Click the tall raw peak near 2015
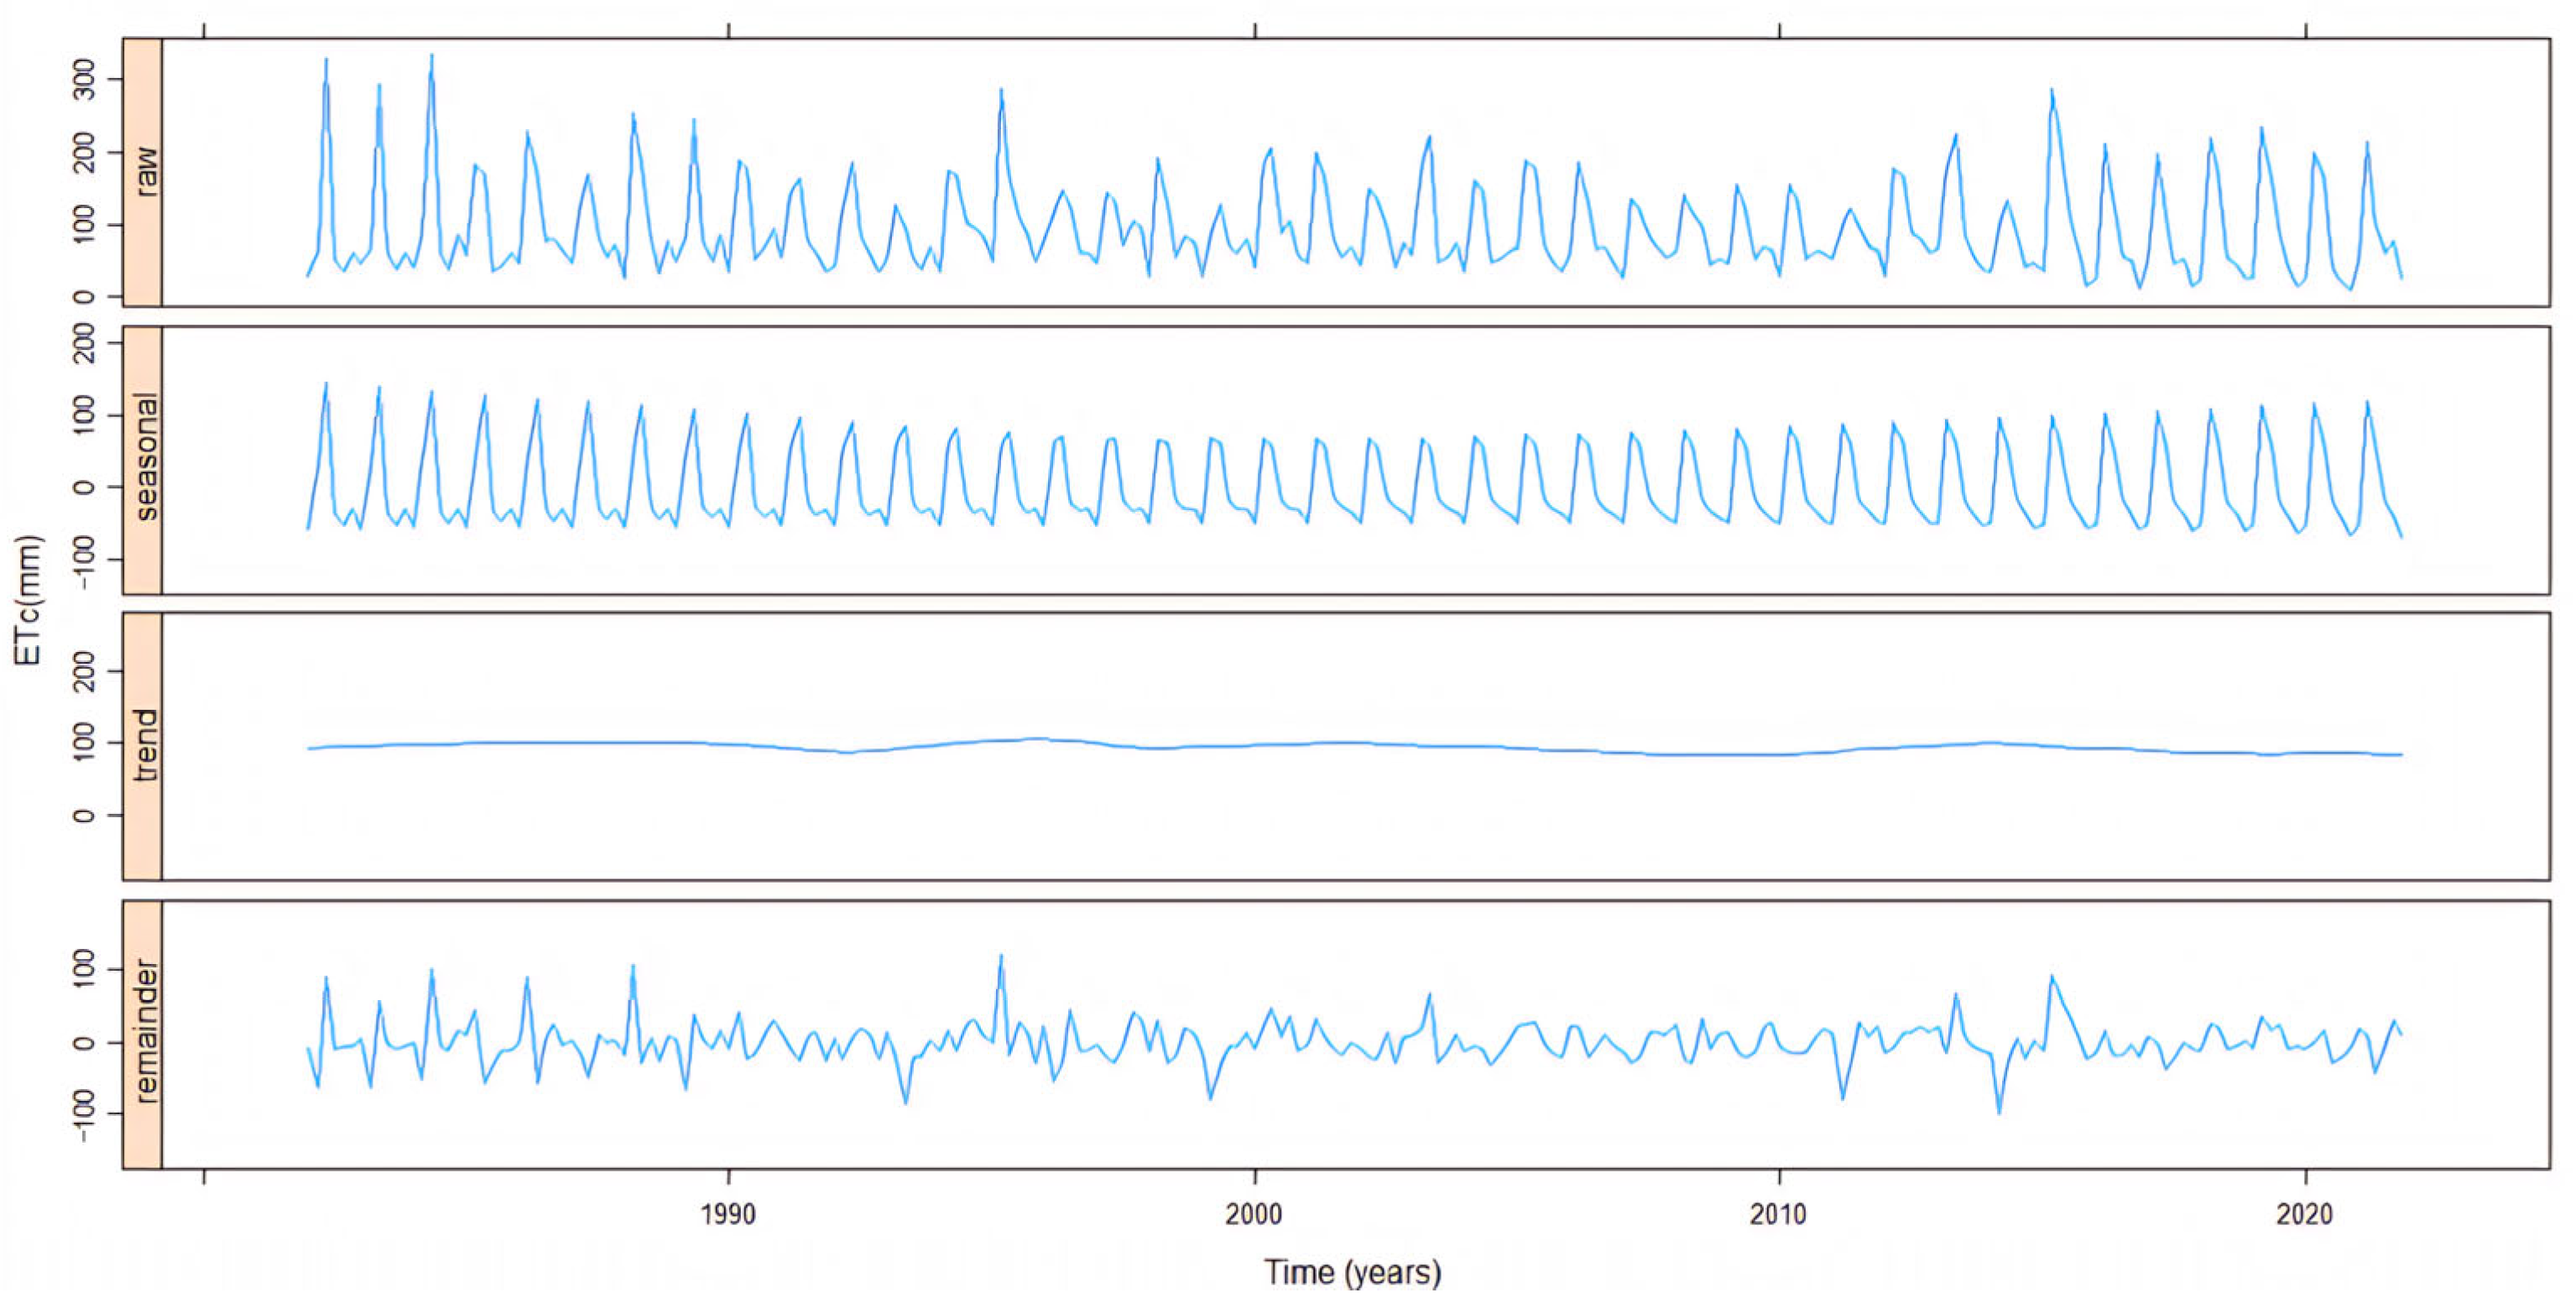The width and height of the screenshot is (2576, 1303). click(x=2051, y=92)
